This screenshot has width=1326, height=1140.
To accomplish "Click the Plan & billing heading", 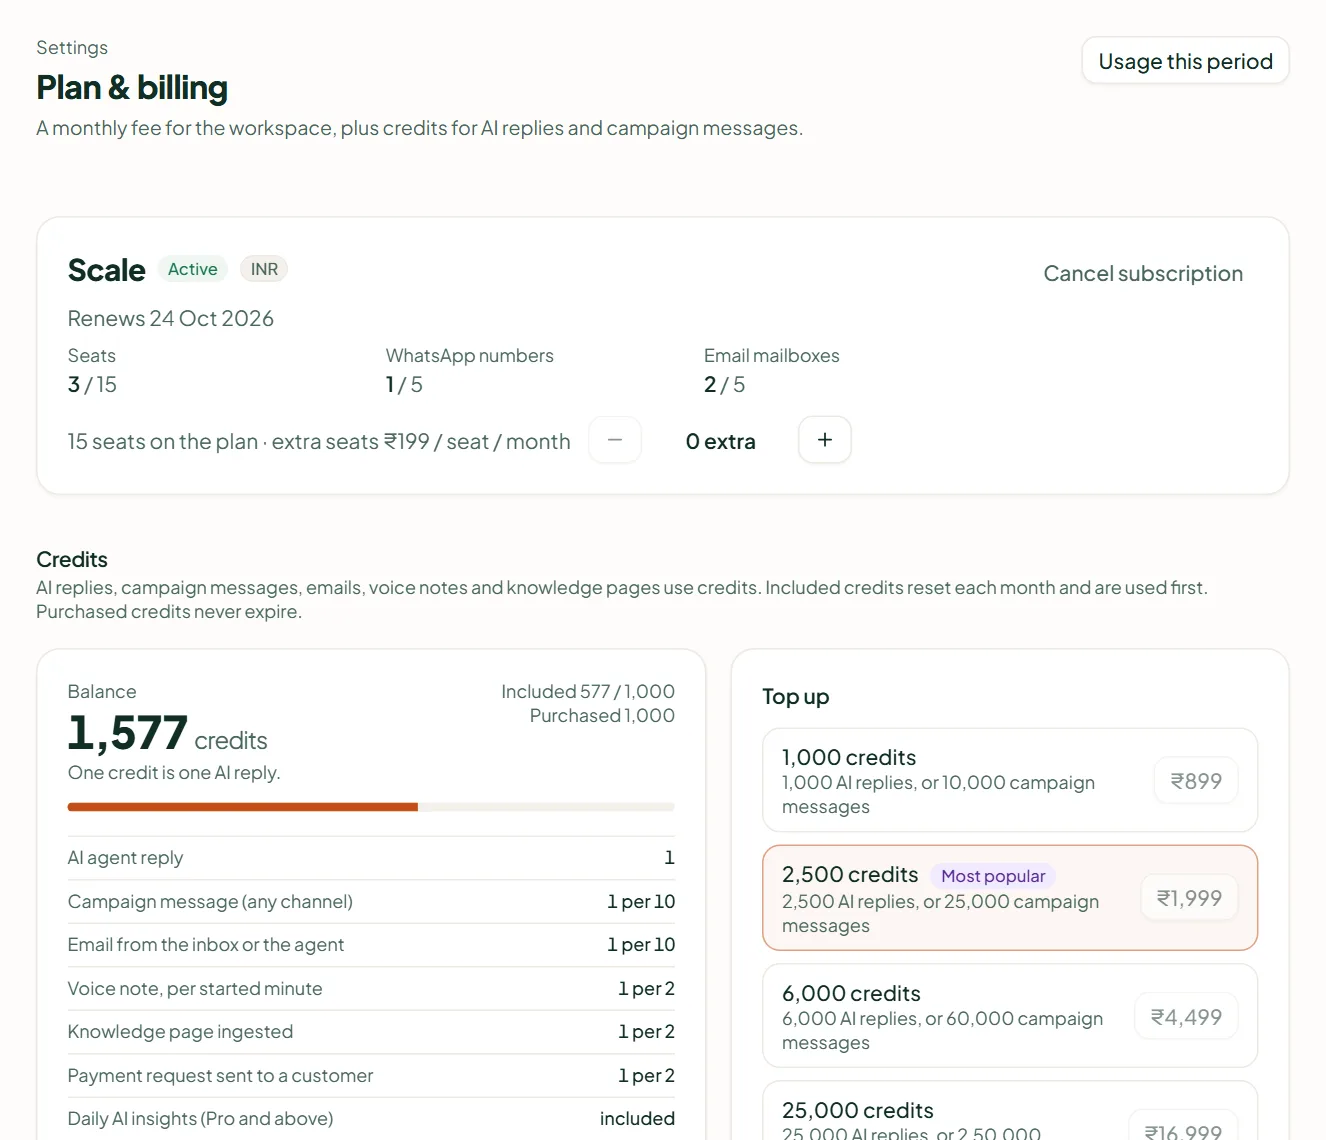I will [x=132, y=88].
